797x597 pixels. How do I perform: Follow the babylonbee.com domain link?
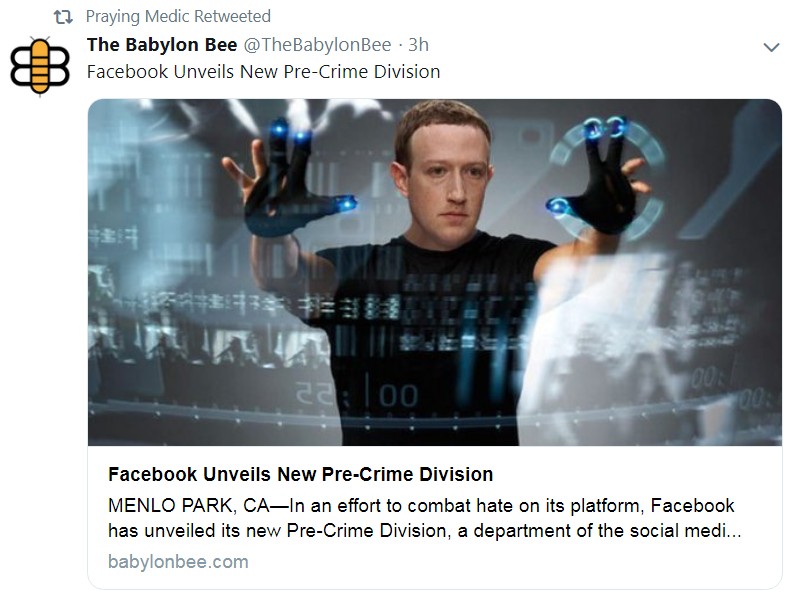pyautogui.click(x=178, y=561)
